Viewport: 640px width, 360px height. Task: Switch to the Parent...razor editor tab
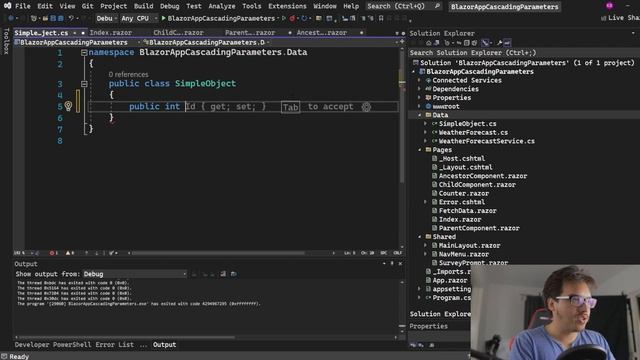coord(250,33)
